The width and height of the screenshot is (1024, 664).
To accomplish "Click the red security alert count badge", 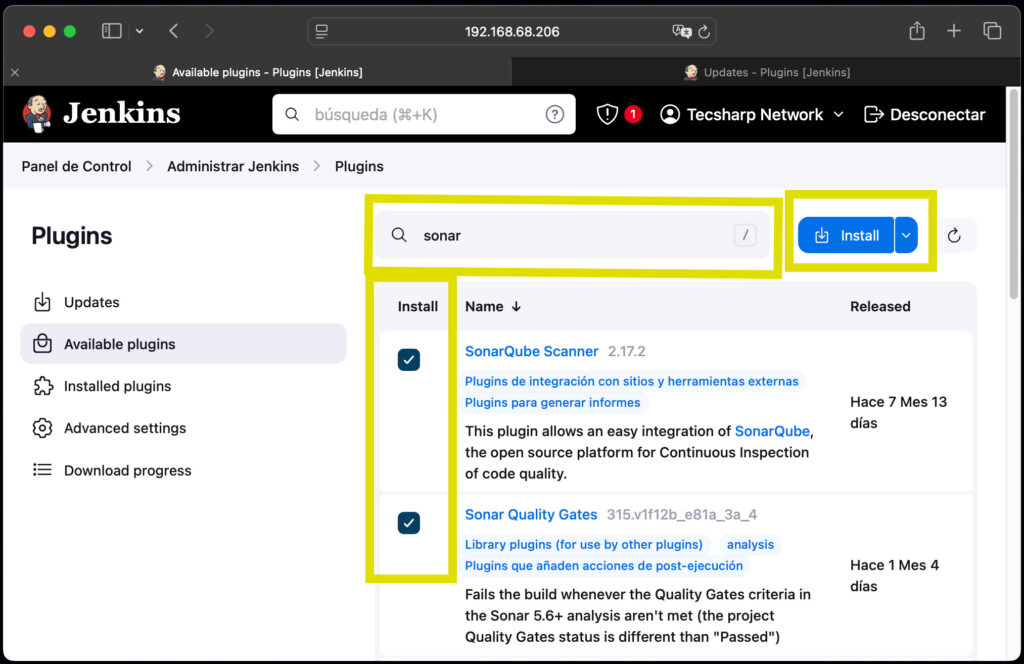I will [632, 114].
